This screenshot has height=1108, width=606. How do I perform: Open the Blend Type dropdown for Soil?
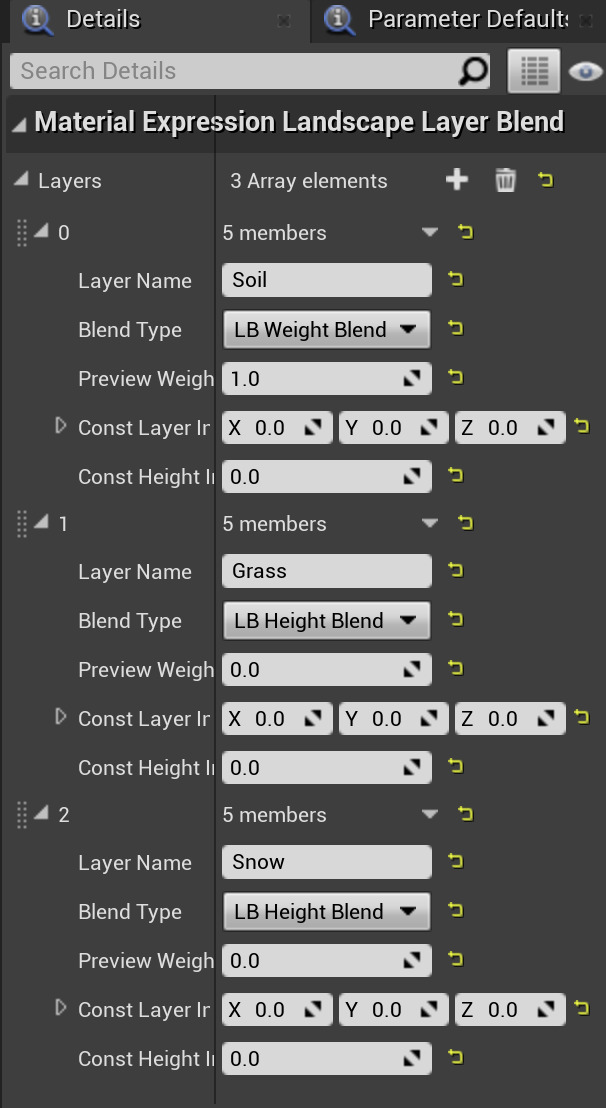(x=326, y=329)
